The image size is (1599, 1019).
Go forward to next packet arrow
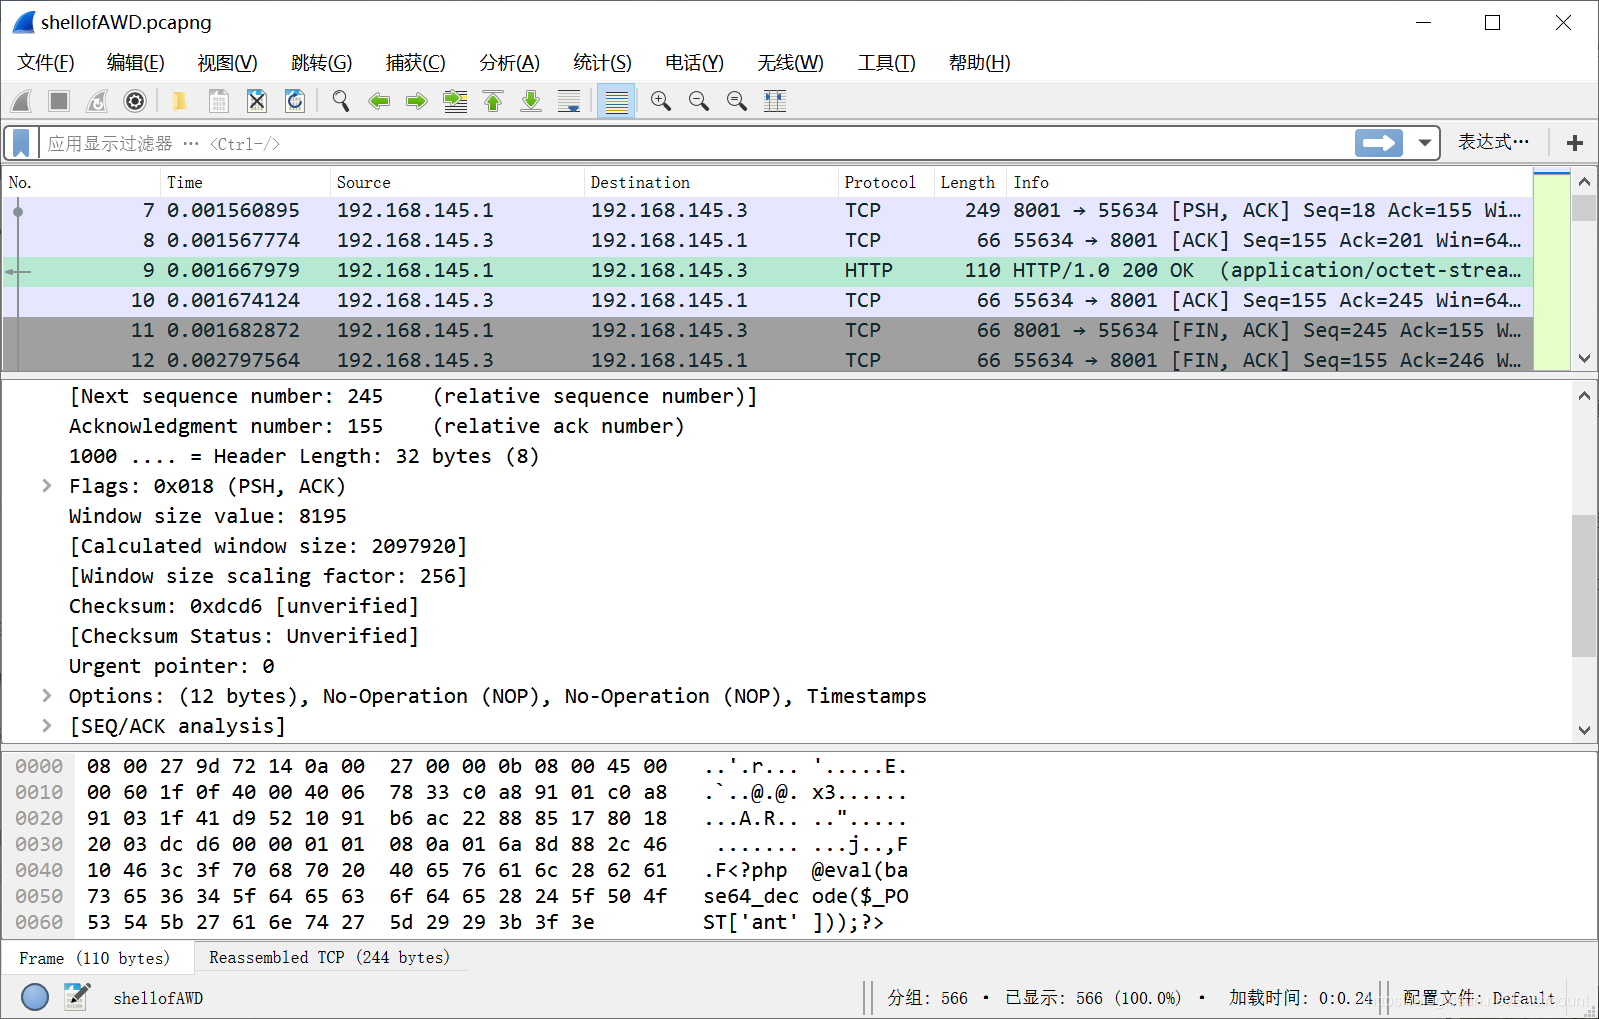click(x=417, y=101)
